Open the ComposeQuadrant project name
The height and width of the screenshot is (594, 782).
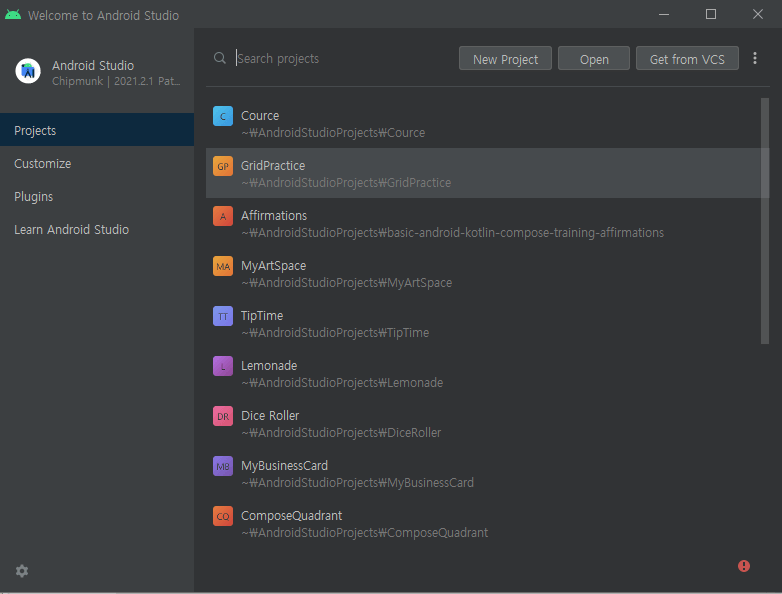pyautogui.click(x=291, y=516)
